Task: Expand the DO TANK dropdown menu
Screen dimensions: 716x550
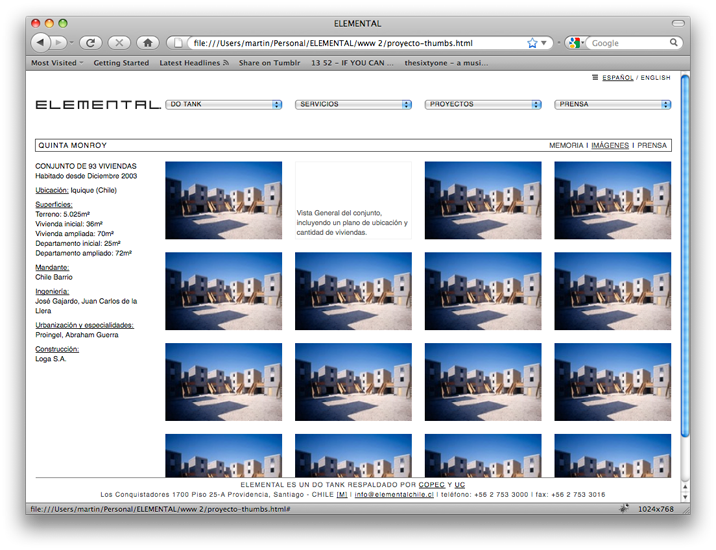Action: coord(224,105)
